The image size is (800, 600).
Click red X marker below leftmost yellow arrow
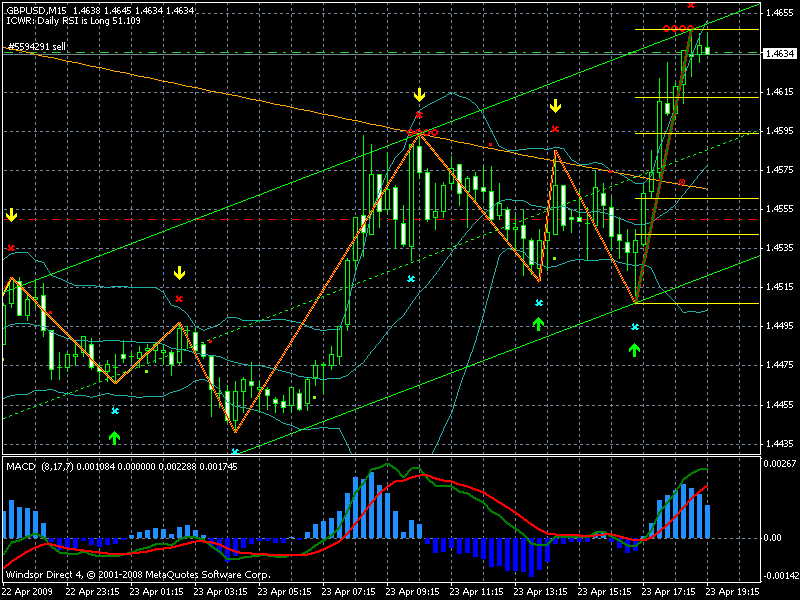11,247
